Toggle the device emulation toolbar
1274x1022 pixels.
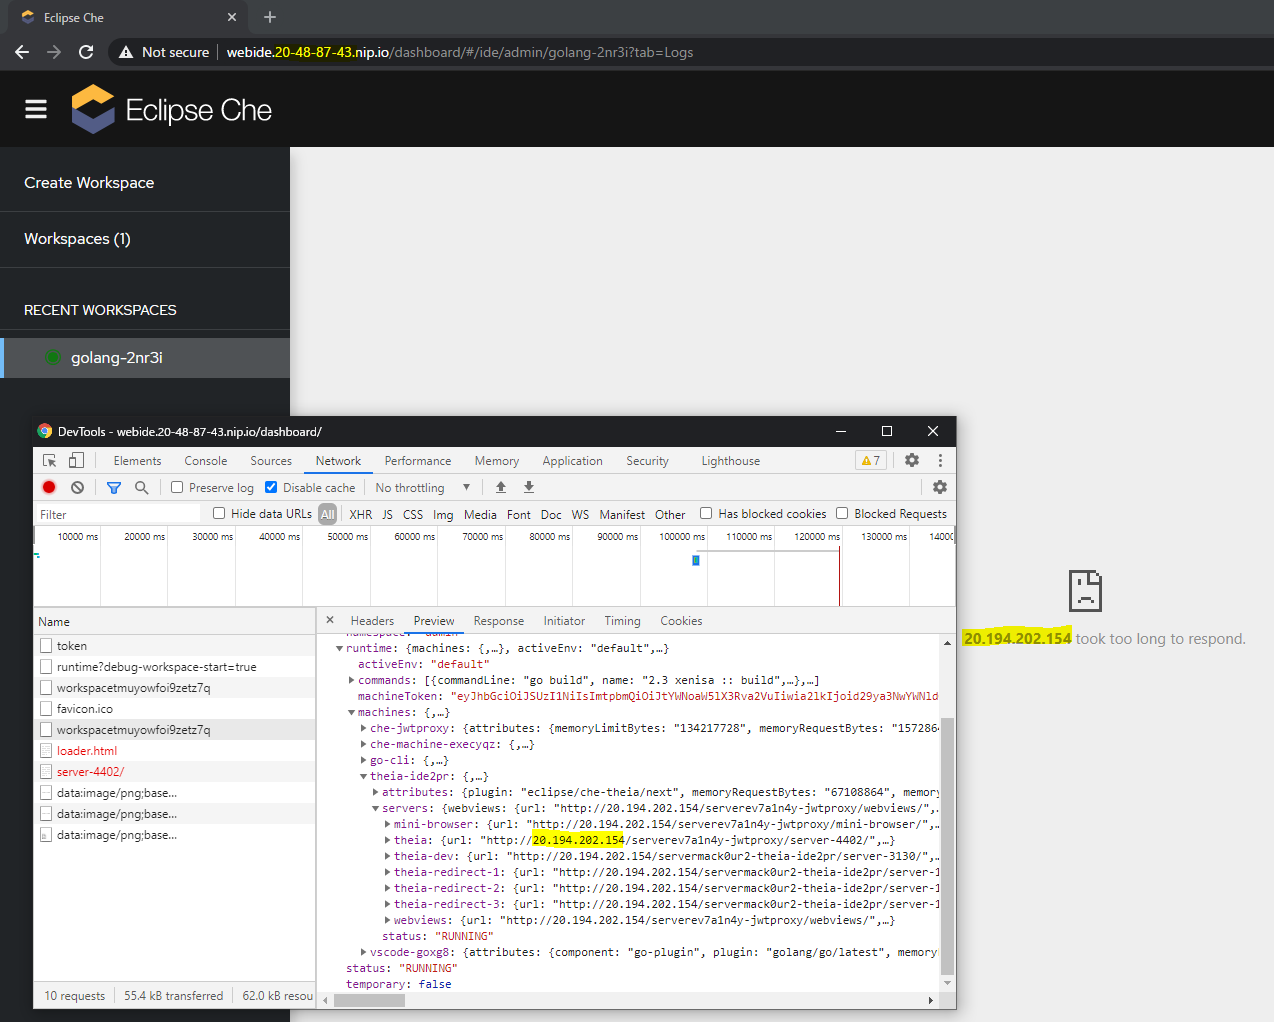76,460
